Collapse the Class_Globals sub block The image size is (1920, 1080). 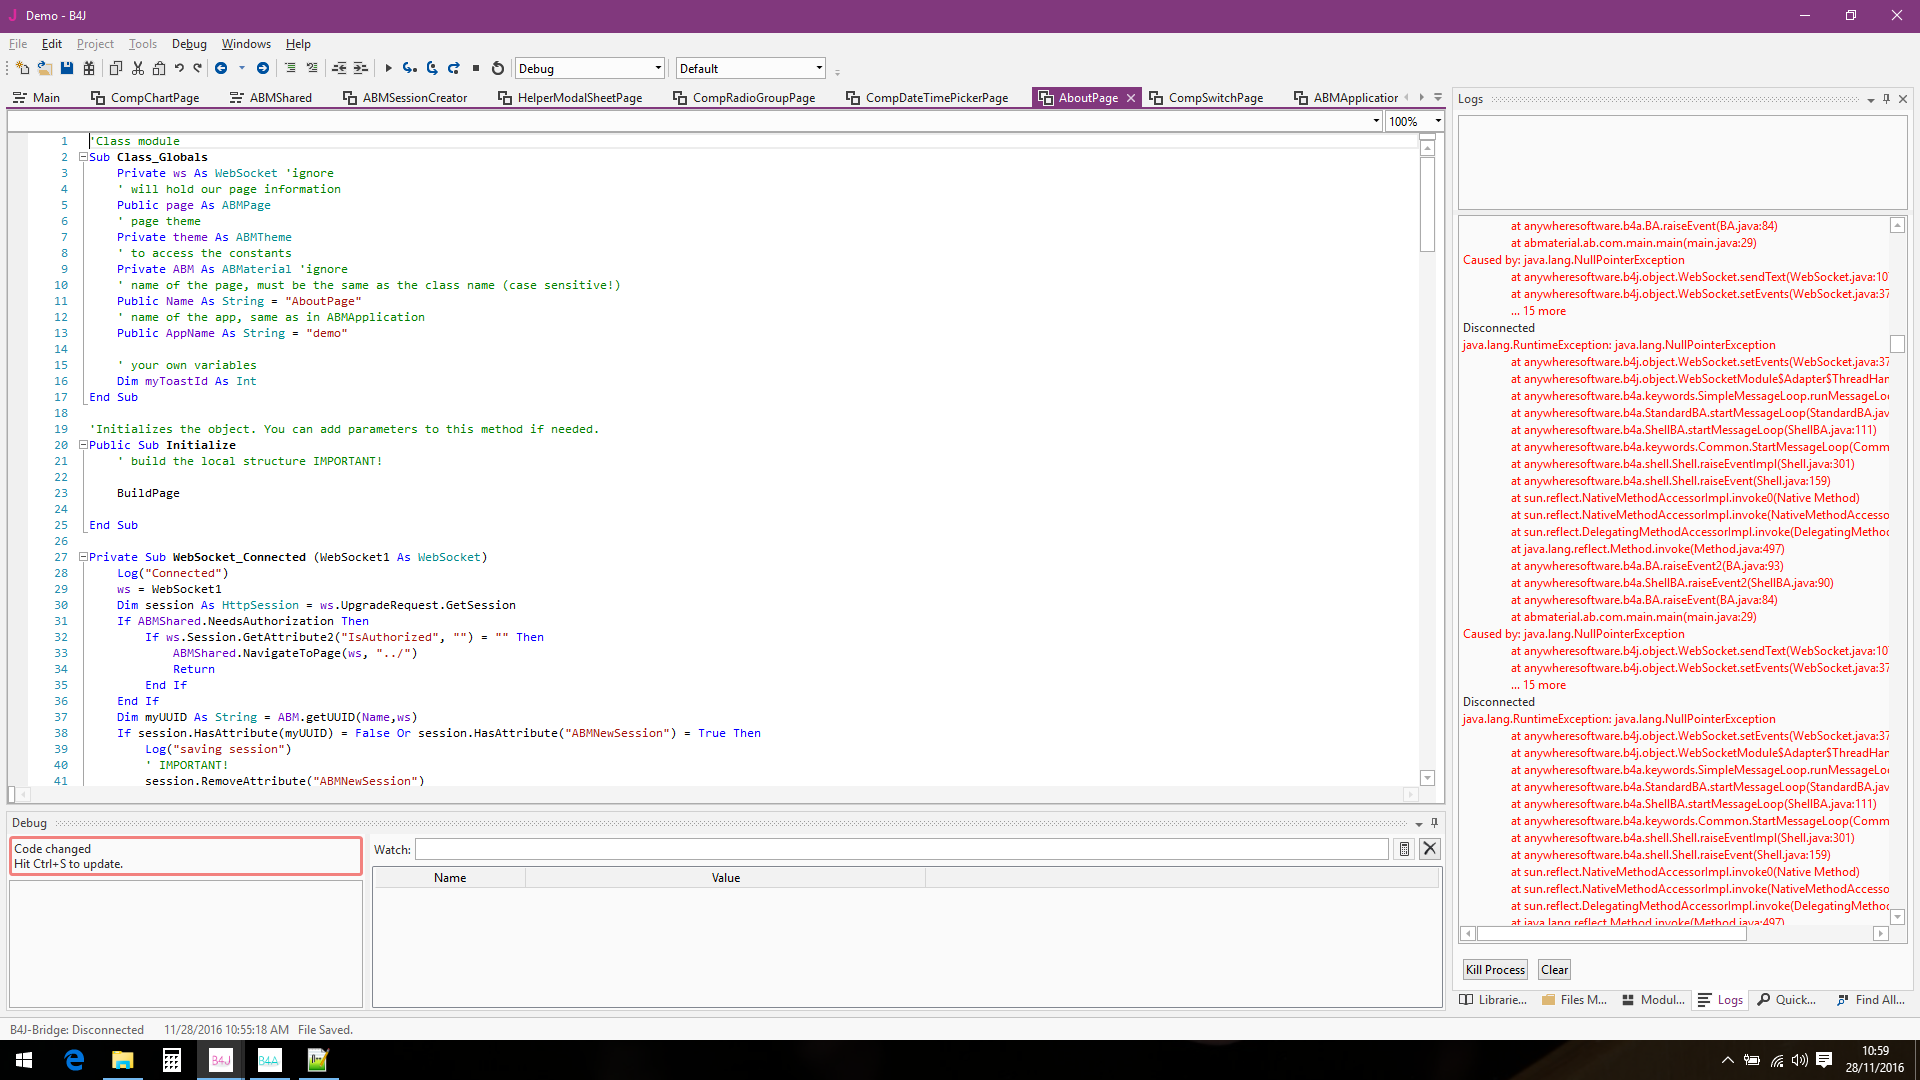point(83,157)
